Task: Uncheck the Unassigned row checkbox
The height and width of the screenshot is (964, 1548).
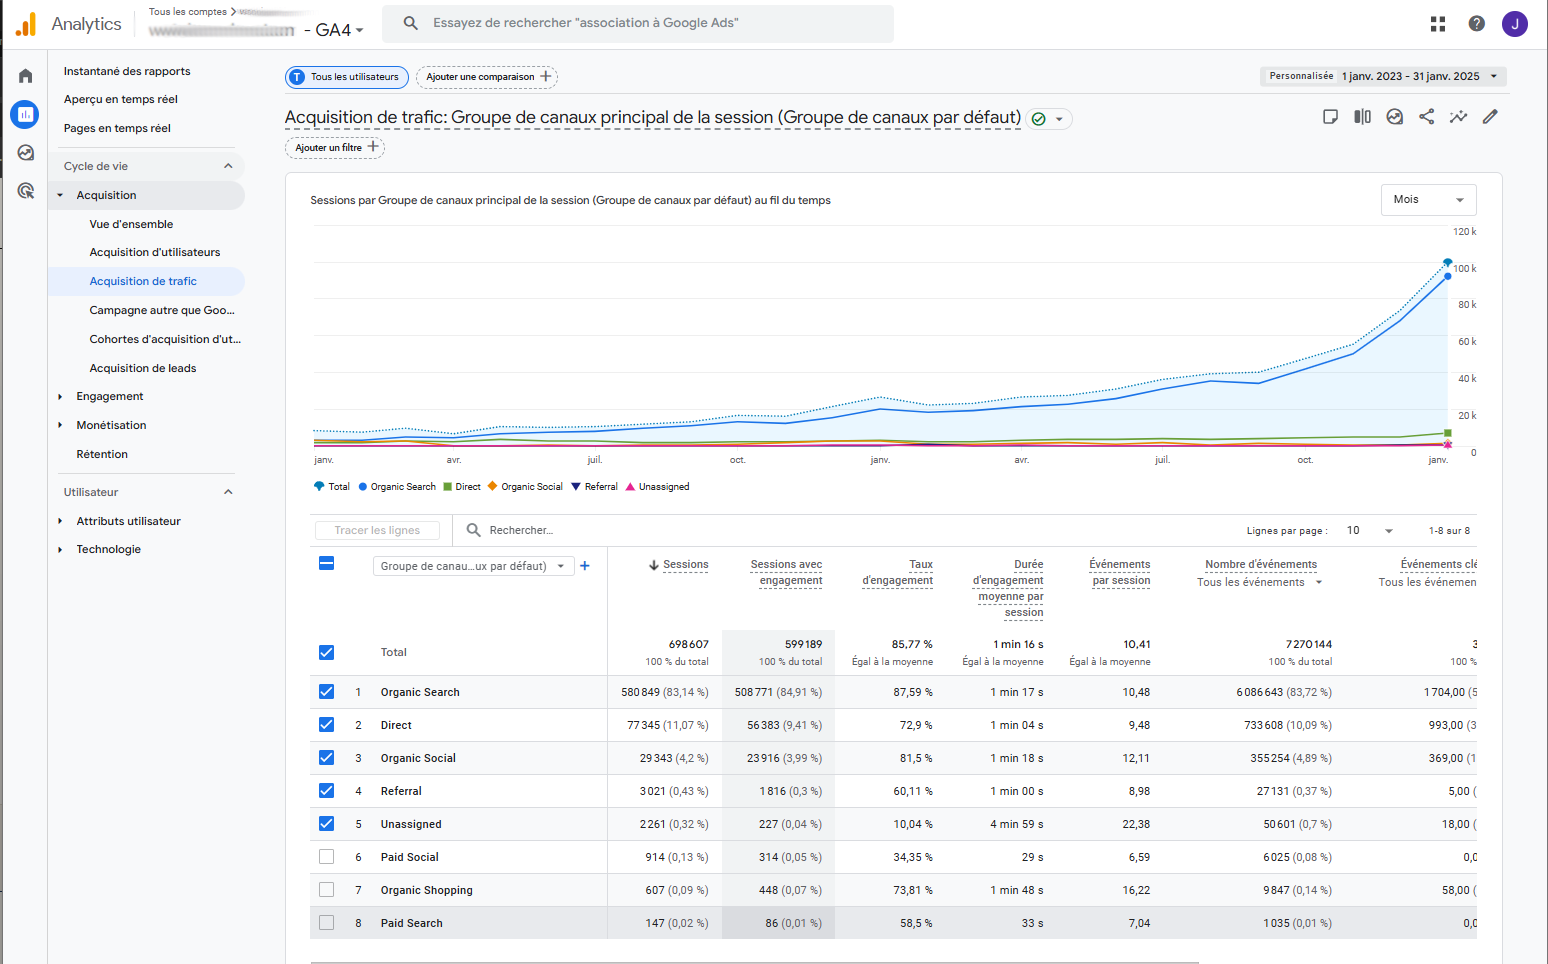Action: click(x=326, y=823)
